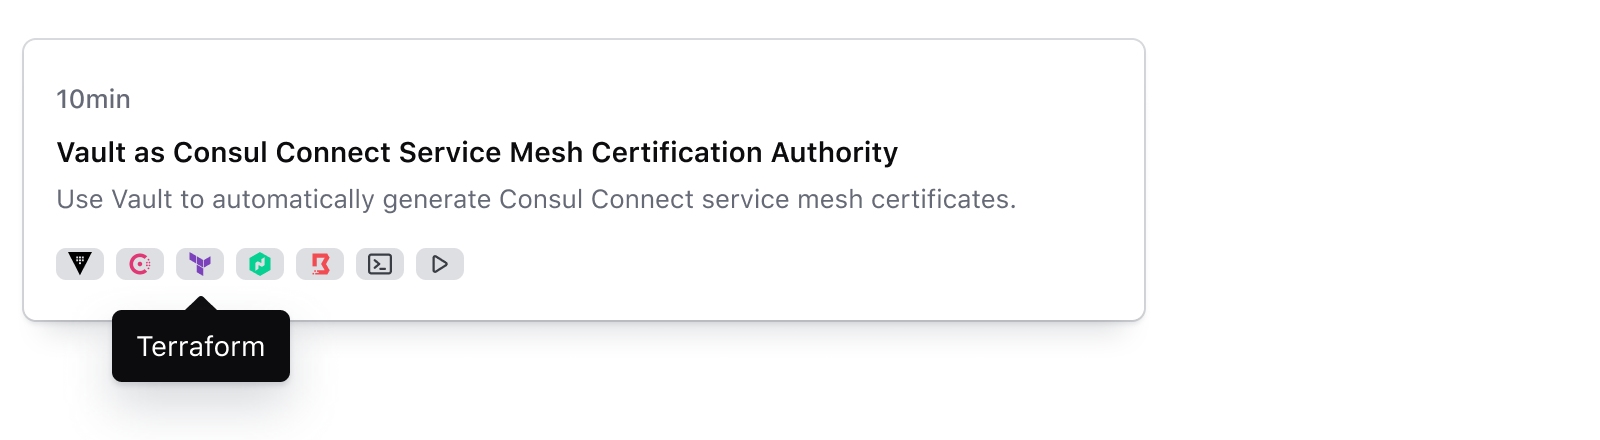The height and width of the screenshot is (440, 1600).
Task: Click the play button badge on the card
Action: coord(440,264)
